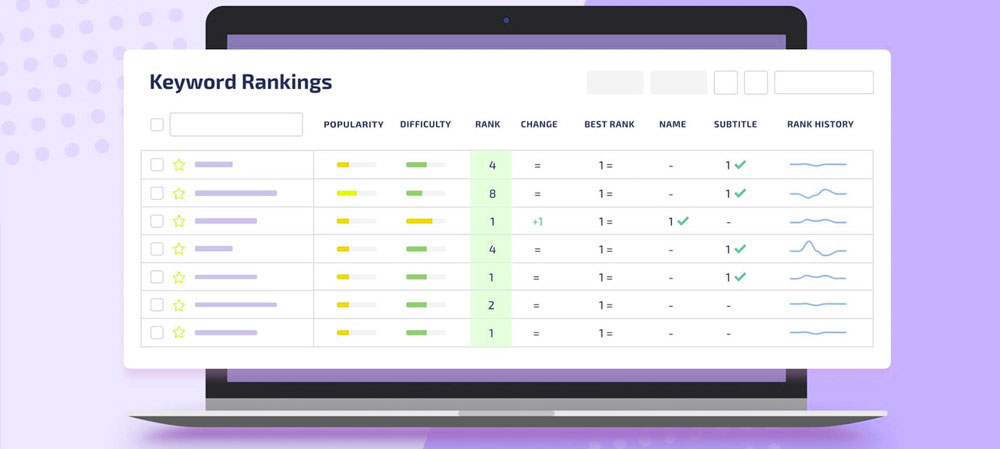Click the Best Rank value in rank 8 row

click(x=605, y=194)
